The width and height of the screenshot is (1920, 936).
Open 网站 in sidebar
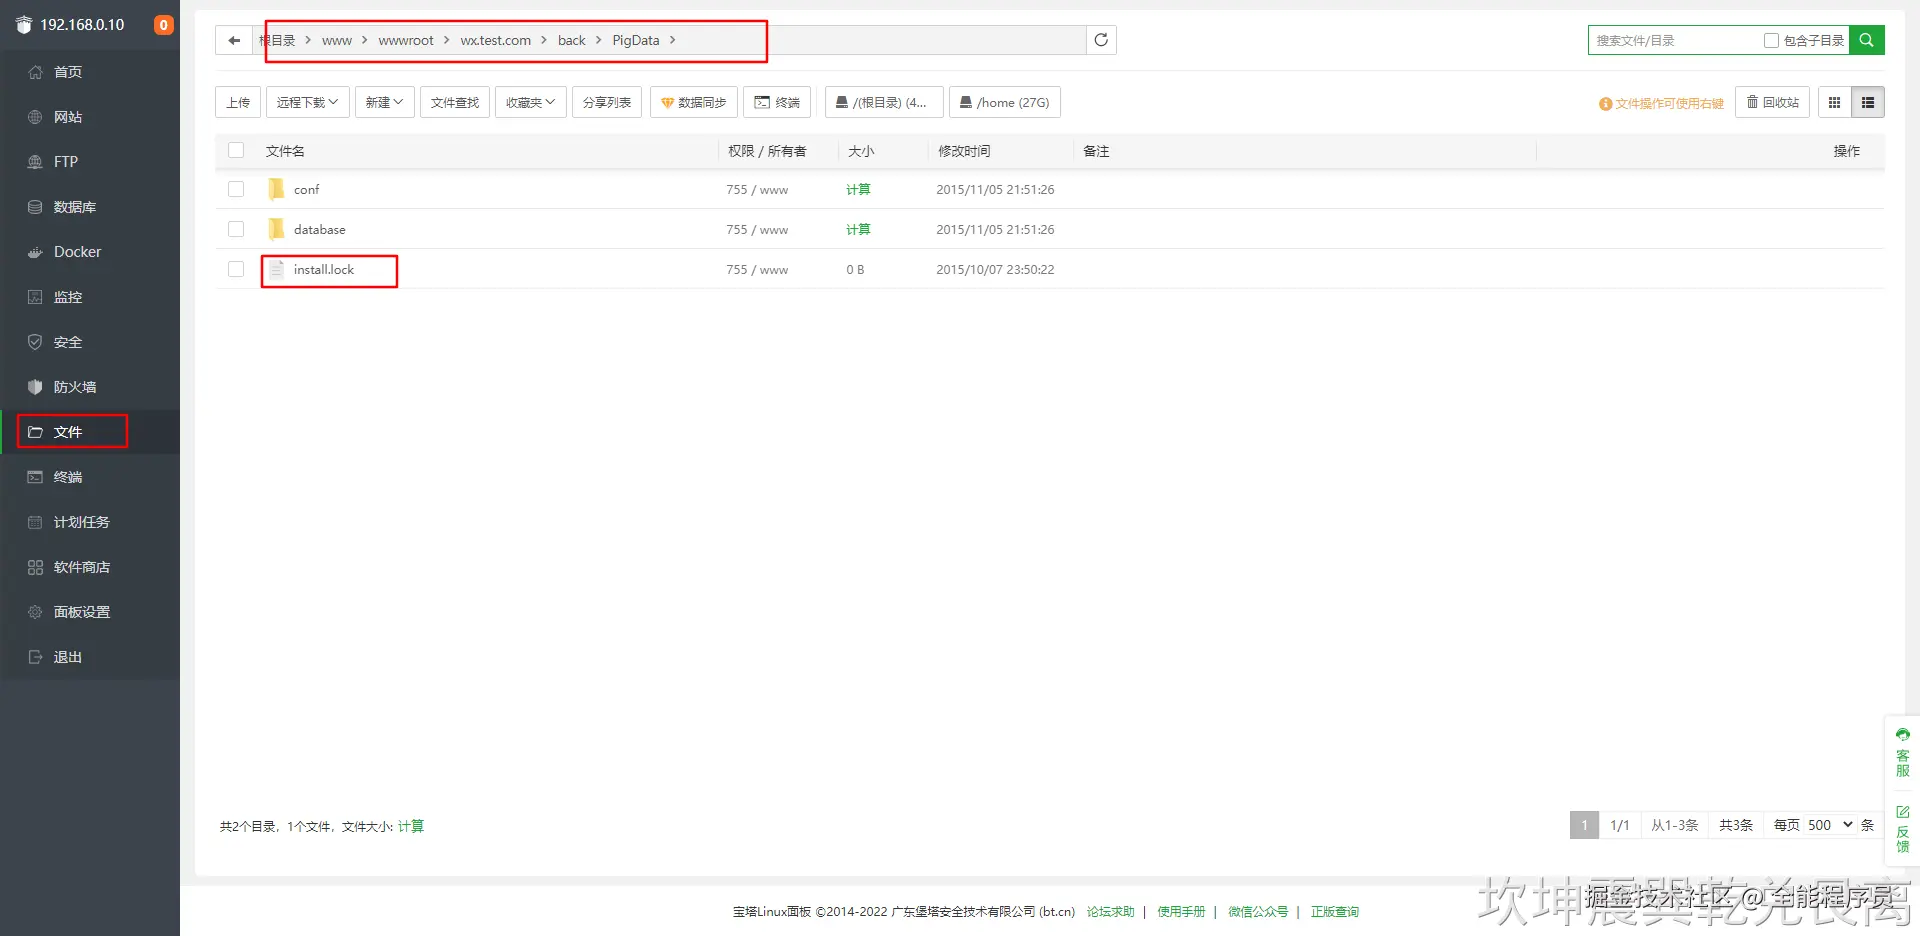pos(90,117)
